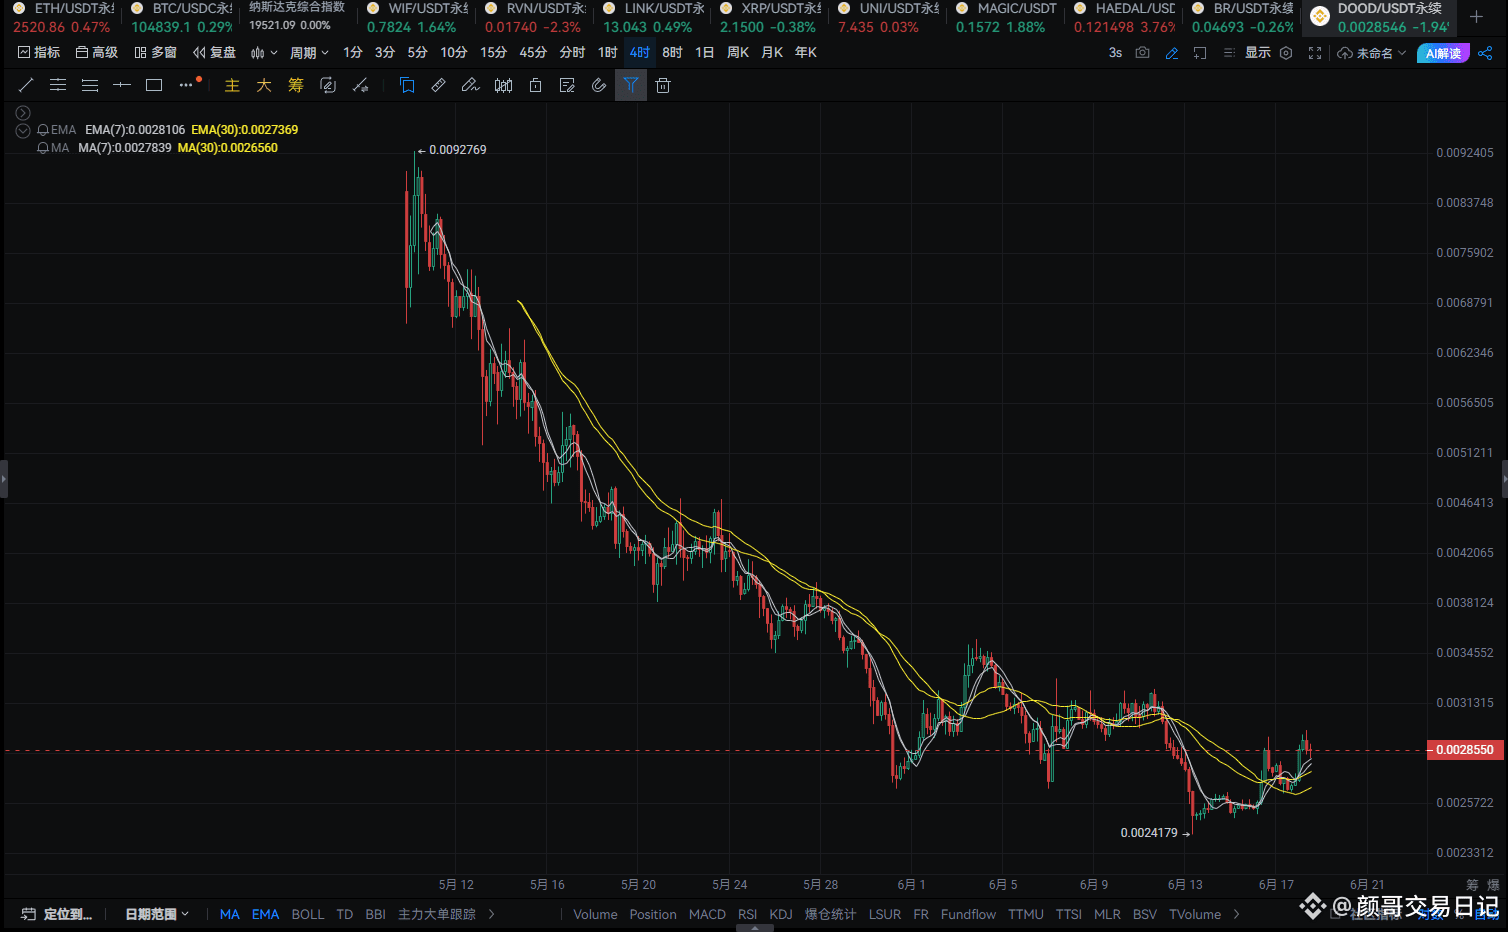1508x932 pixels.
Task: Click the bottom panel expand handle
Action: [x=754, y=928]
